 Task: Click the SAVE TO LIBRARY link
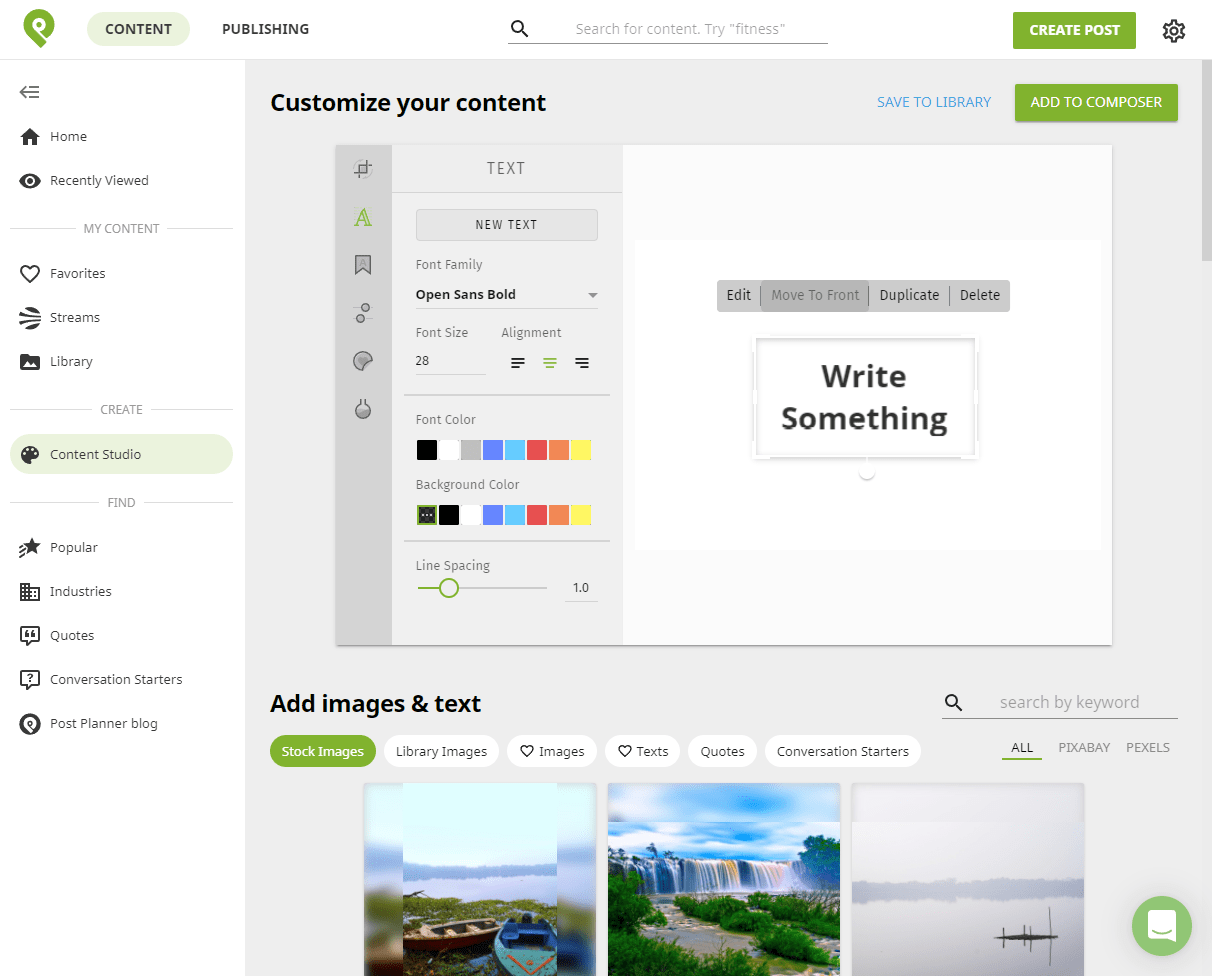tap(934, 102)
